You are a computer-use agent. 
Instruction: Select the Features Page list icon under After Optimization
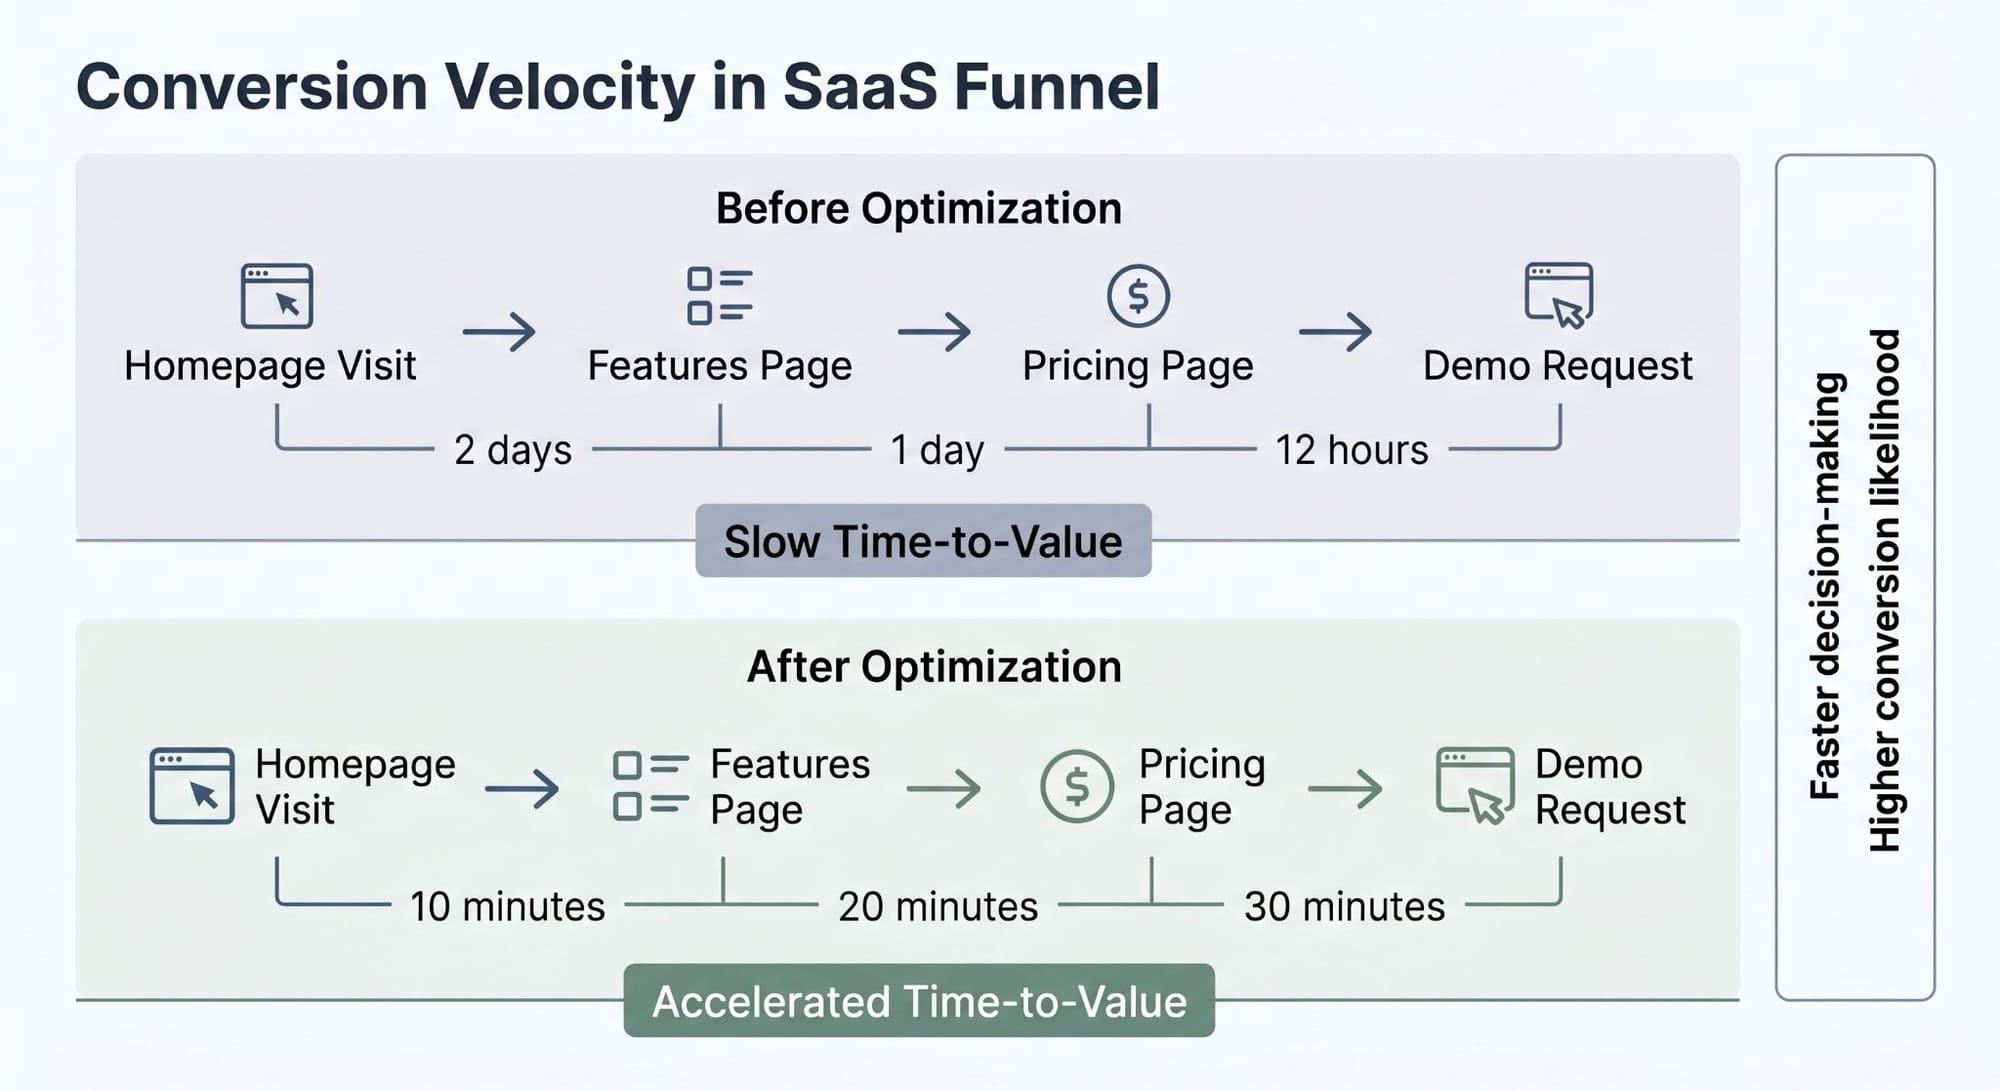[651, 786]
